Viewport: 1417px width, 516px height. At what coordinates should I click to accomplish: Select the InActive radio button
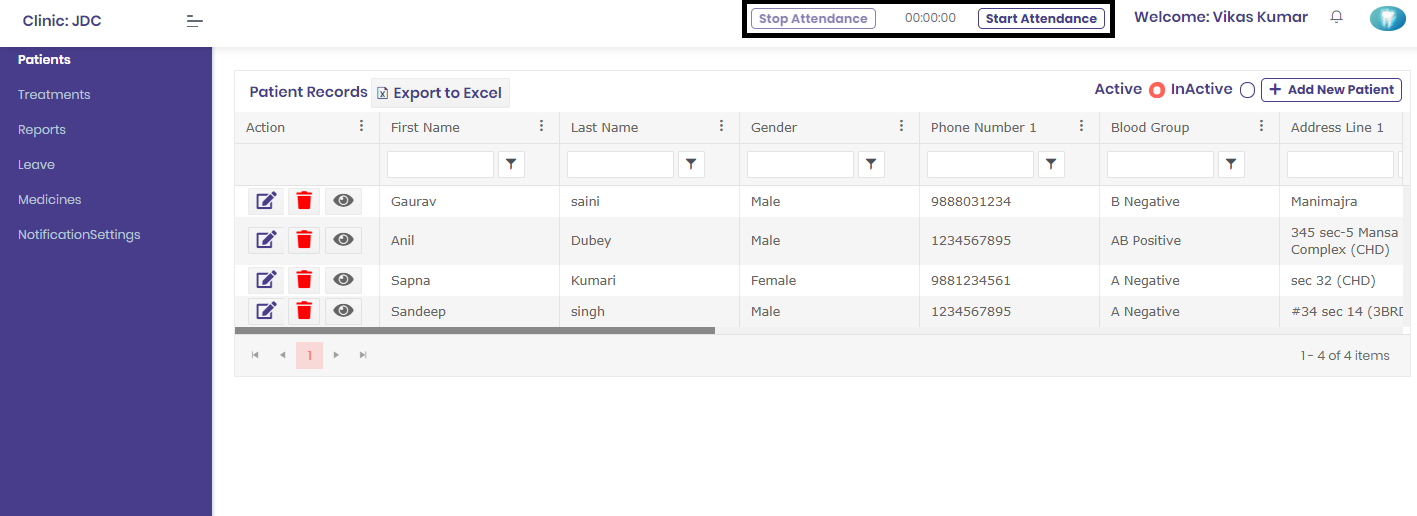click(1247, 90)
